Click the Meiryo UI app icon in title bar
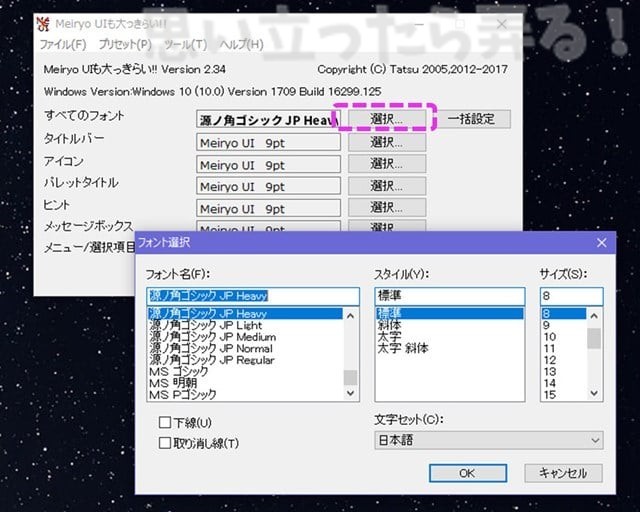 (x=44, y=22)
